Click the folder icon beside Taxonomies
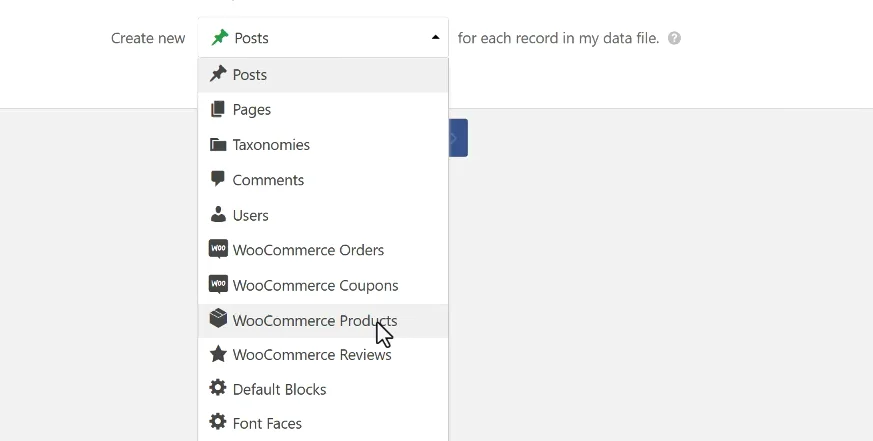 (218, 145)
